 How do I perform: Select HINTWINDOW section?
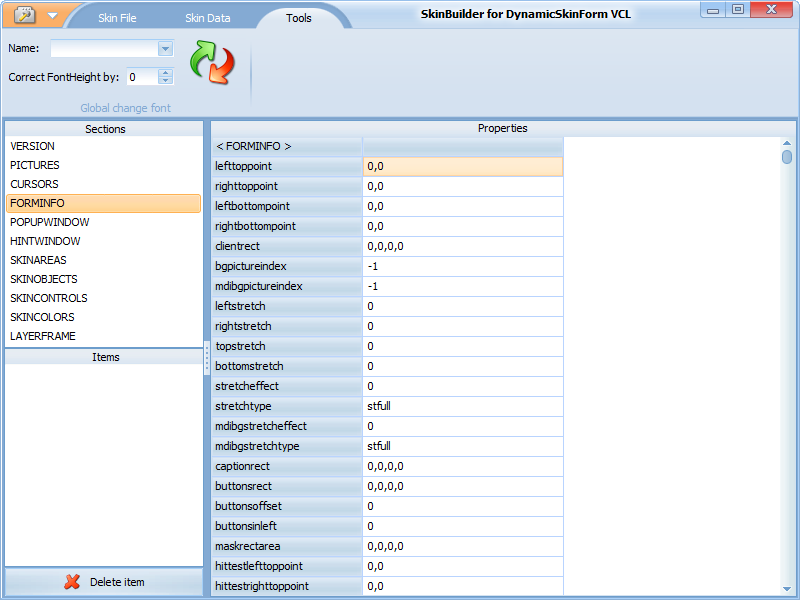[x=104, y=241]
